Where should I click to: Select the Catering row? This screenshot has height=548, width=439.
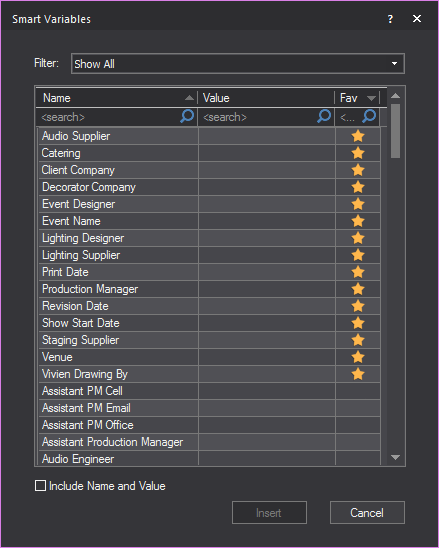[209, 153]
